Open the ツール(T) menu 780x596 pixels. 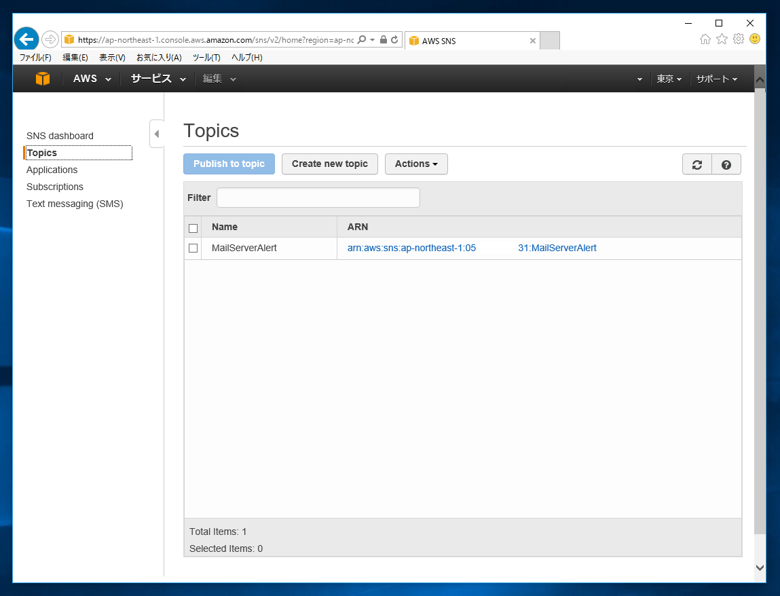[206, 58]
